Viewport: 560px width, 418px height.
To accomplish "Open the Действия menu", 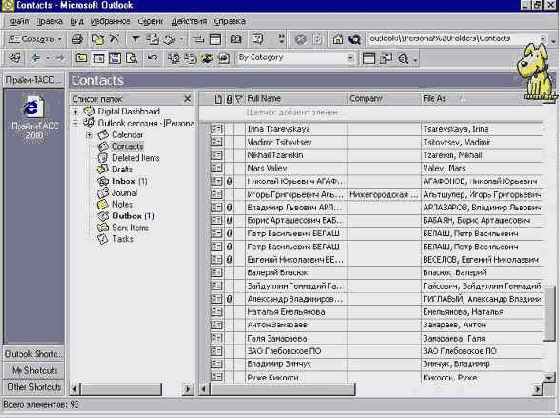I will (189, 21).
